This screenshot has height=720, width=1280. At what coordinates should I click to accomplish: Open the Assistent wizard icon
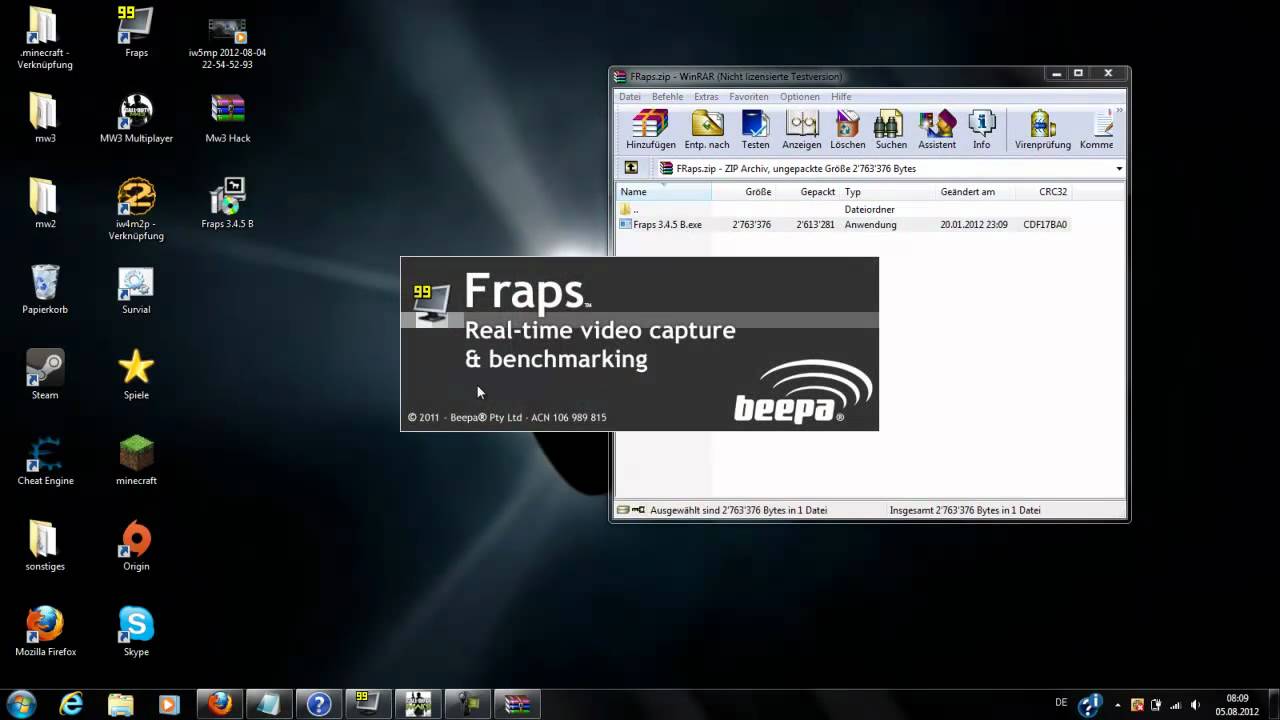[x=937, y=130]
